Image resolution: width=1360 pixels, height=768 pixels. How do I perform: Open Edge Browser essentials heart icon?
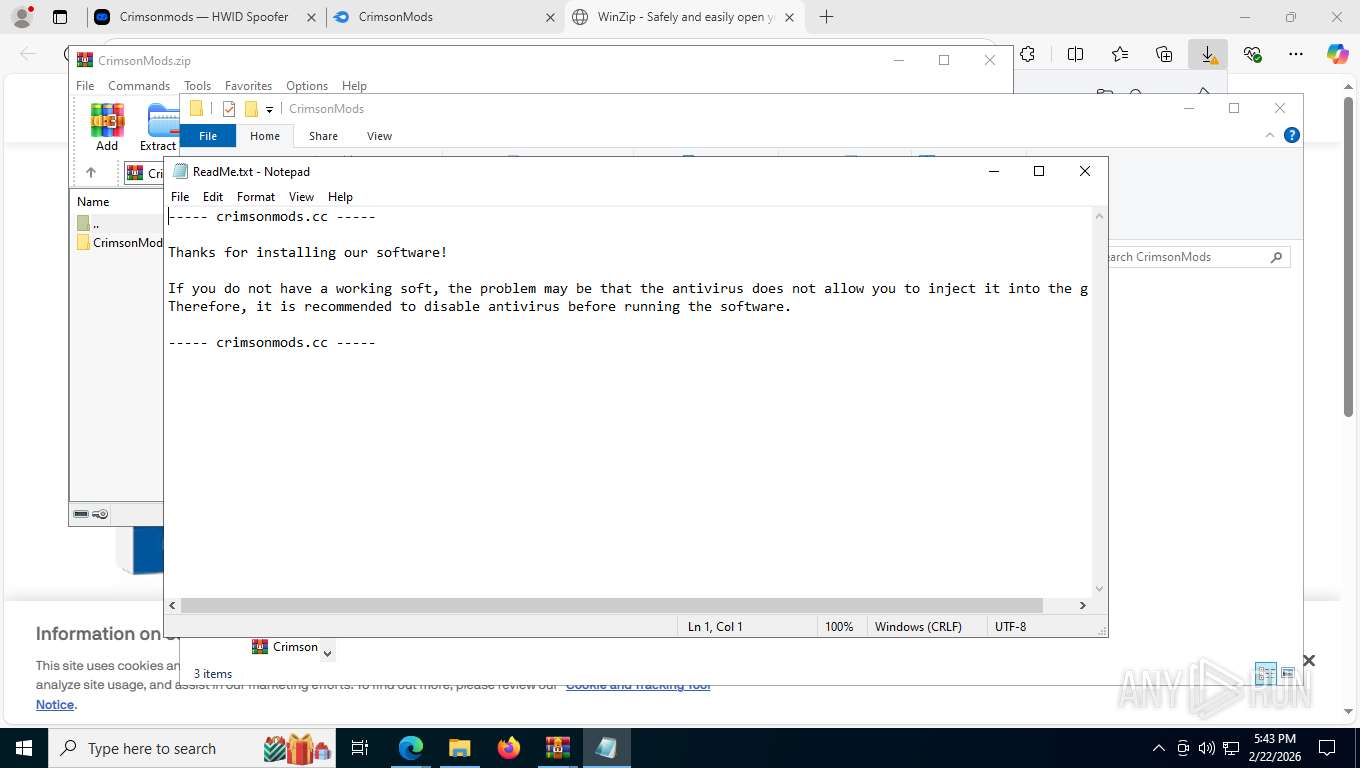[x=1252, y=54]
